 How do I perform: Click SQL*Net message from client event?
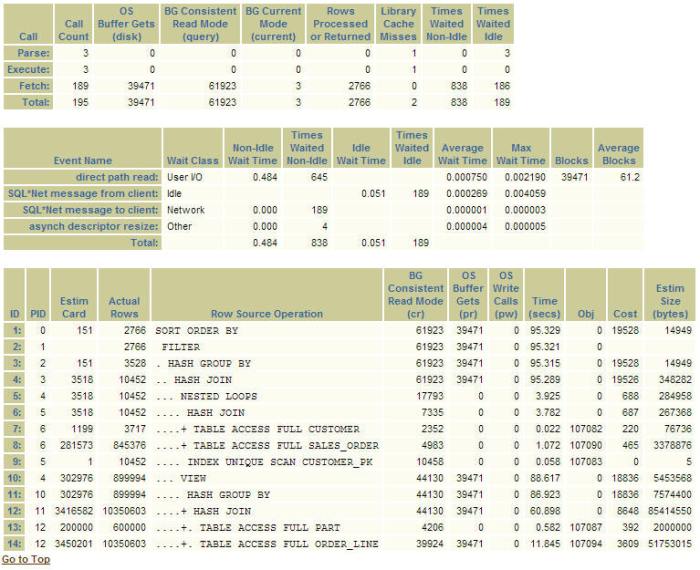coord(90,194)
